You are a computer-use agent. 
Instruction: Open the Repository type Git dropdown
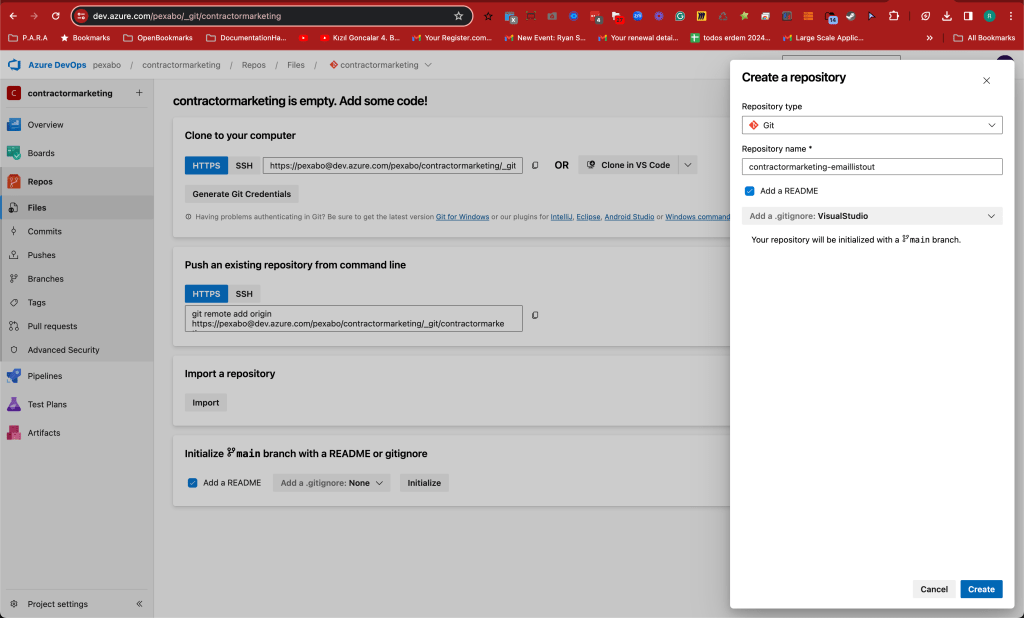click(872, 125)
